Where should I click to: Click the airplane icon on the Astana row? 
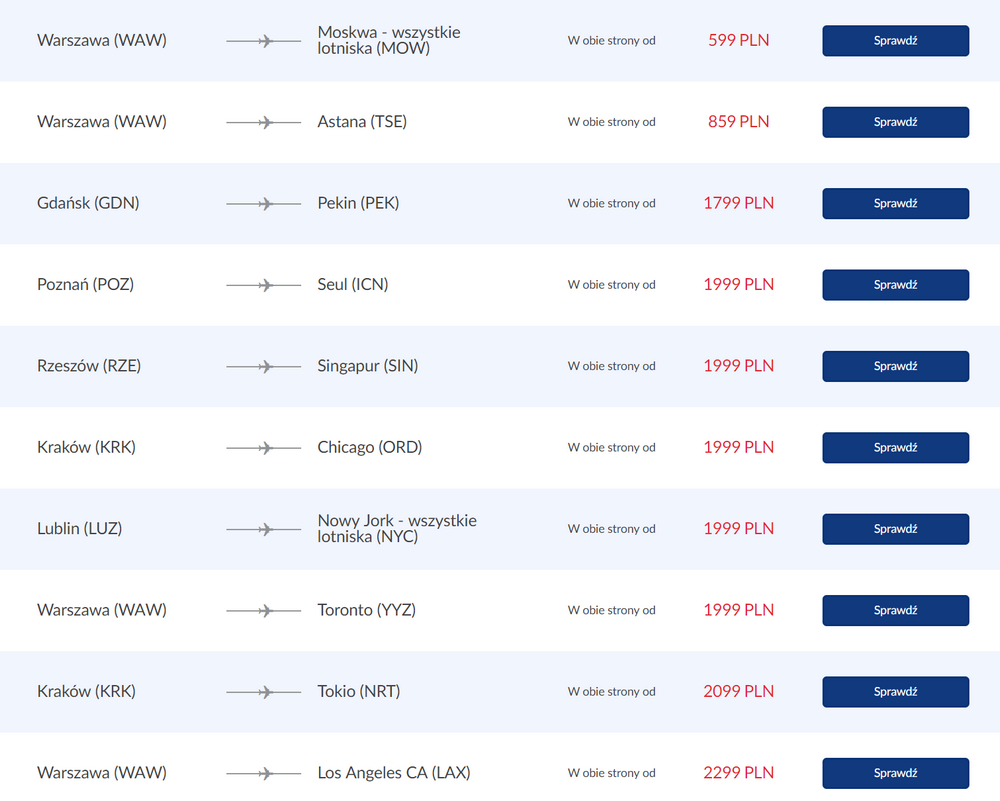click(x=265, y=122)
